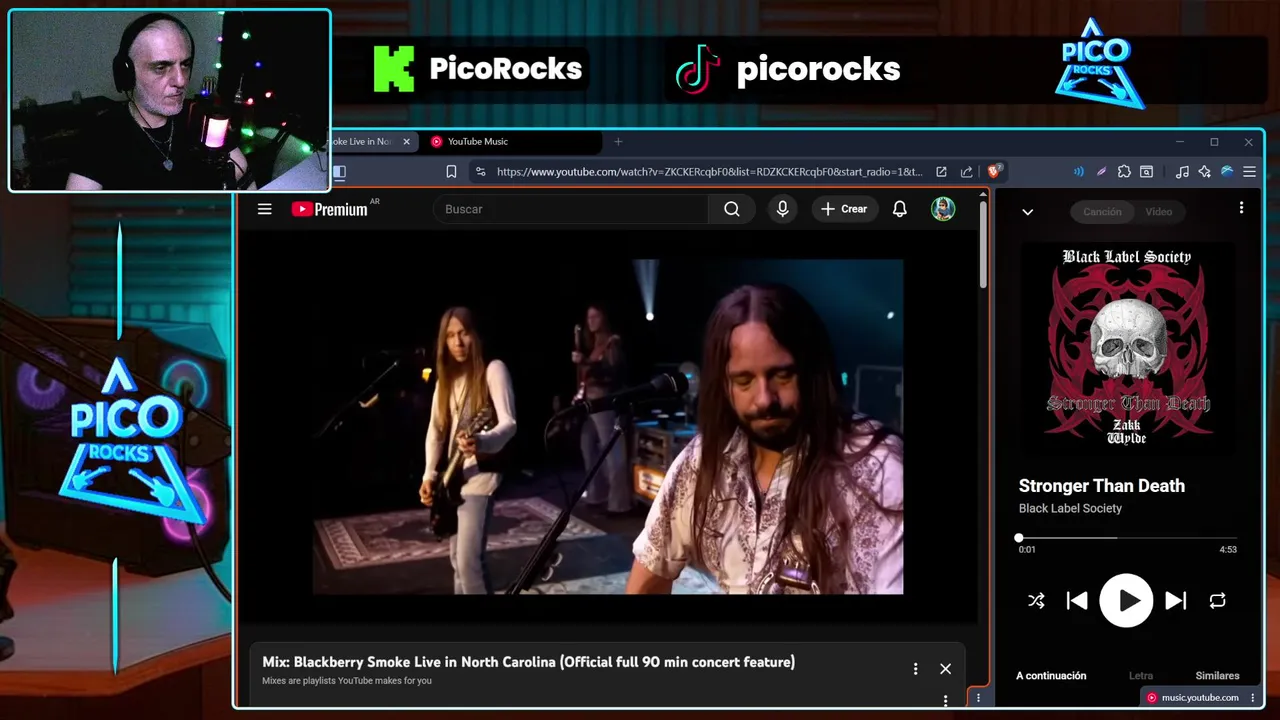Screen dimensions: 1280x720
Task: Collapse YouTube Music player with chevron
Action: [1027, 212]
